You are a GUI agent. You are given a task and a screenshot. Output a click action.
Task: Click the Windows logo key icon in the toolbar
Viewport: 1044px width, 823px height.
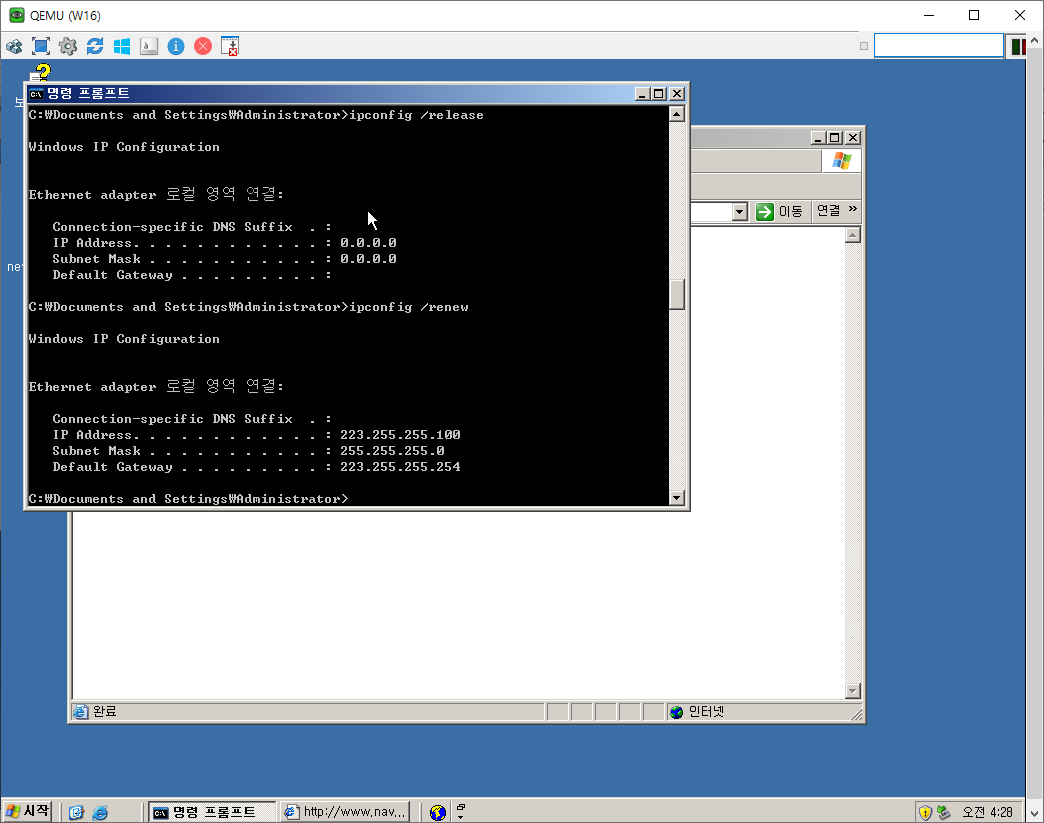point(122,47)
